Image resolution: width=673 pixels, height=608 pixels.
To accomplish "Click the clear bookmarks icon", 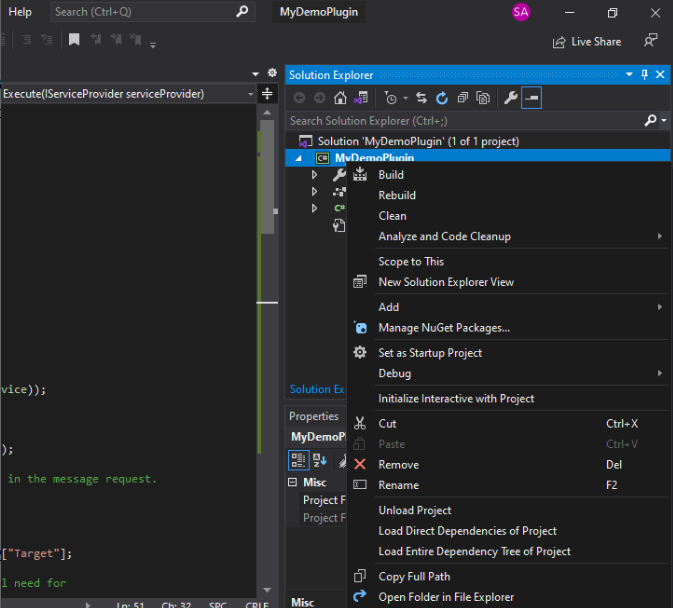I will [x=136, y=39].
